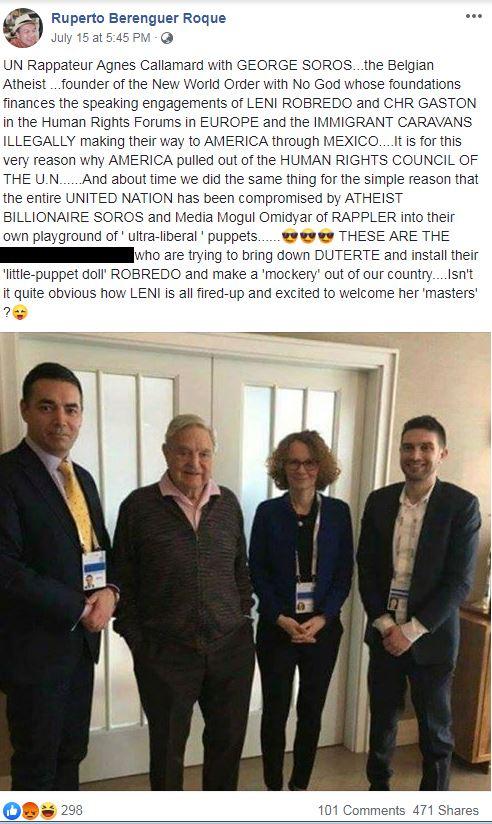This screenshot has height=824, width=492.
Task: Click the blacked-out redaction bar in the text
Action: point(67,255)
